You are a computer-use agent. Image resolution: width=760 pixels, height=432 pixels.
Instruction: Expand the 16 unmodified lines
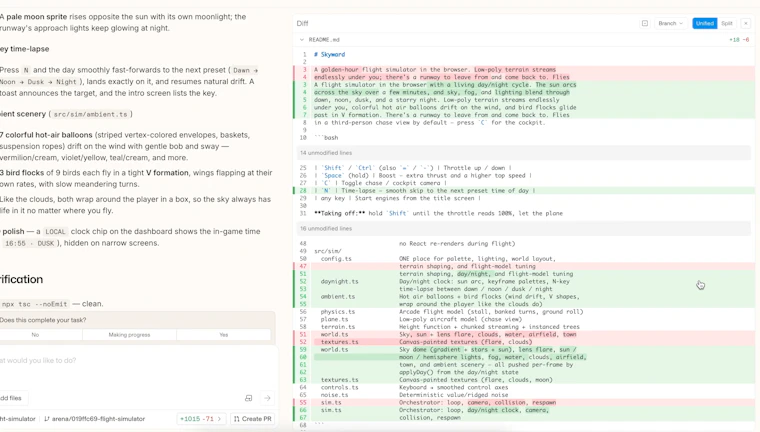tap(523, 228)
